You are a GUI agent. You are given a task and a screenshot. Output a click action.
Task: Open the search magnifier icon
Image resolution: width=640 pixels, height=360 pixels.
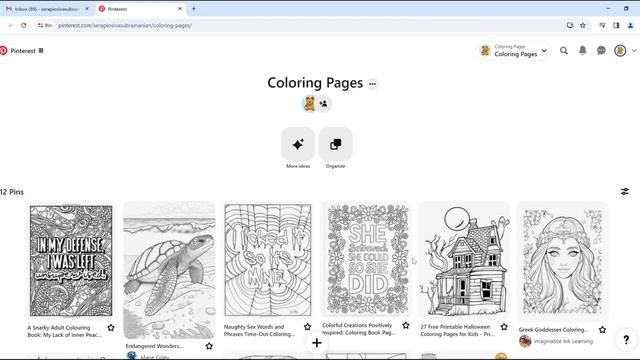(564, 51)
